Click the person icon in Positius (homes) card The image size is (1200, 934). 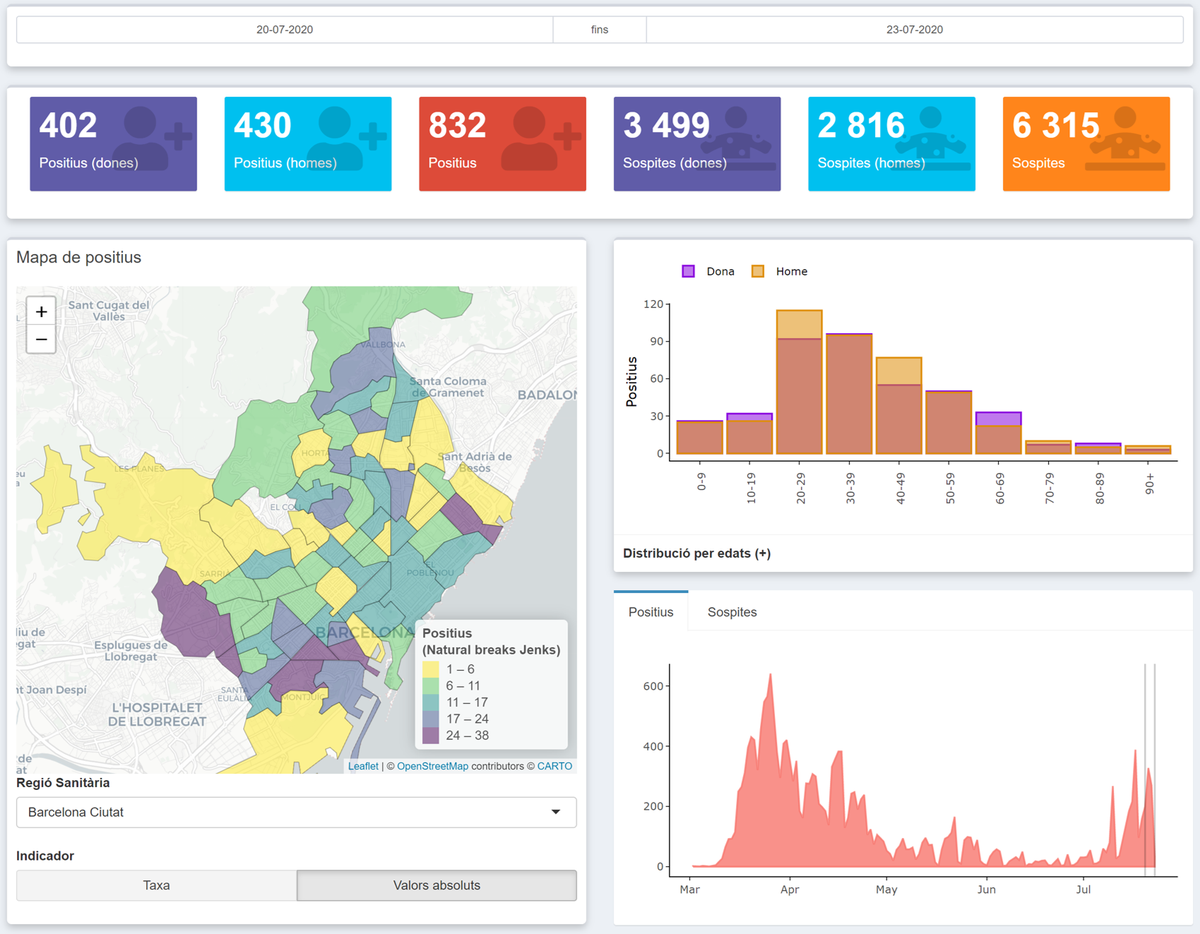[348, 136]
